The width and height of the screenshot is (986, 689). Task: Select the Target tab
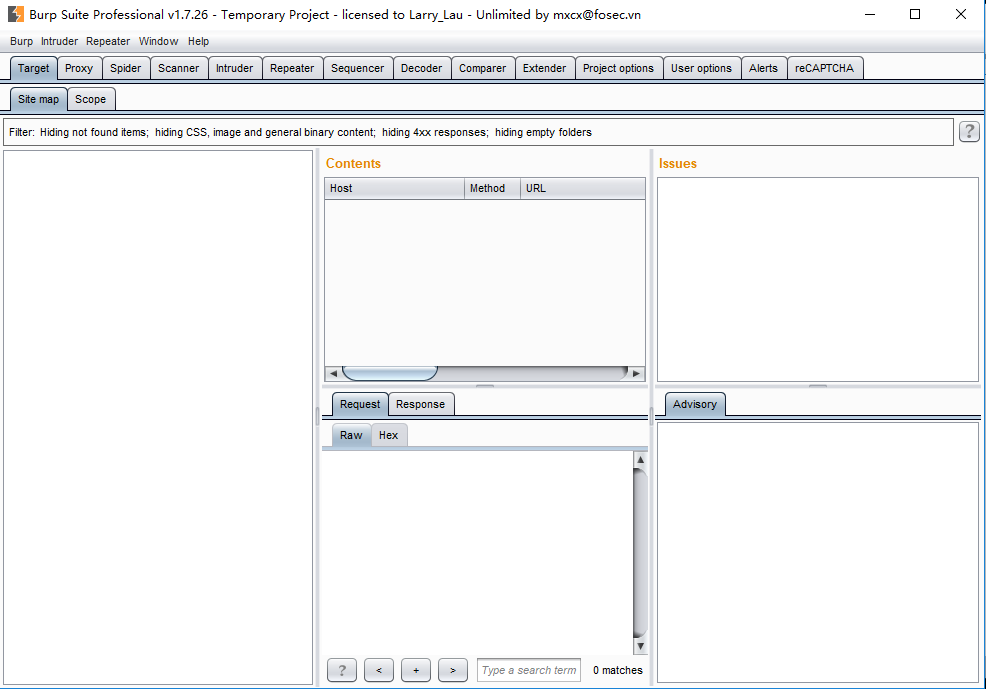[33, 68]
